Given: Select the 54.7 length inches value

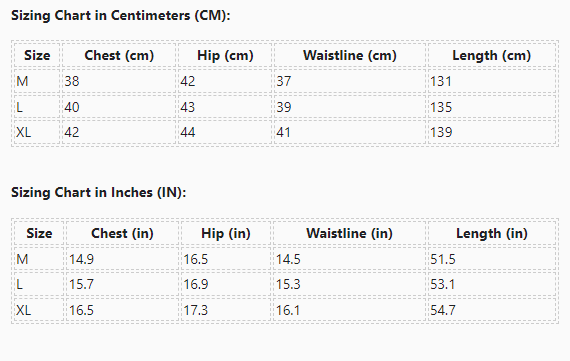Looking at the screenshot, I should (x=443, y=310).
